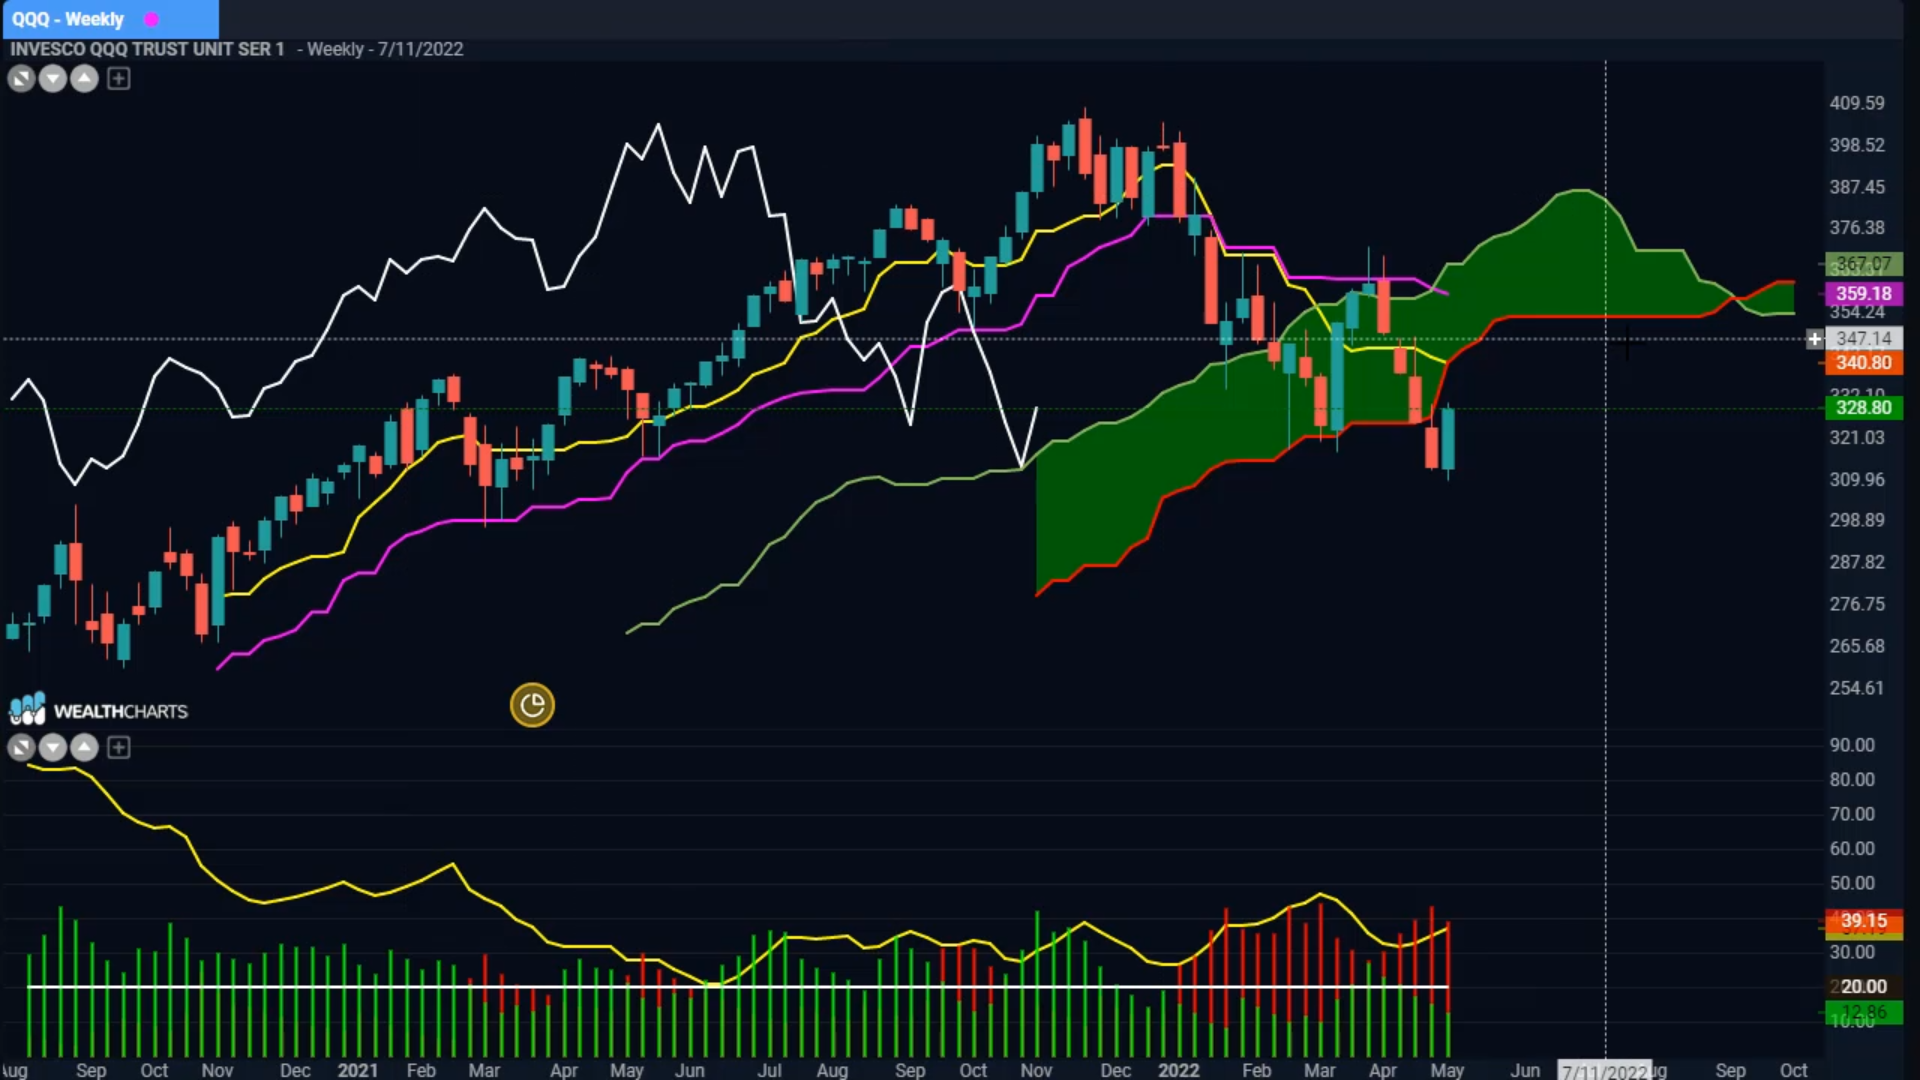Select the magenta 359.18 price label
The height and width of the screenshot is (1080, 1920).
(1864, 293)
